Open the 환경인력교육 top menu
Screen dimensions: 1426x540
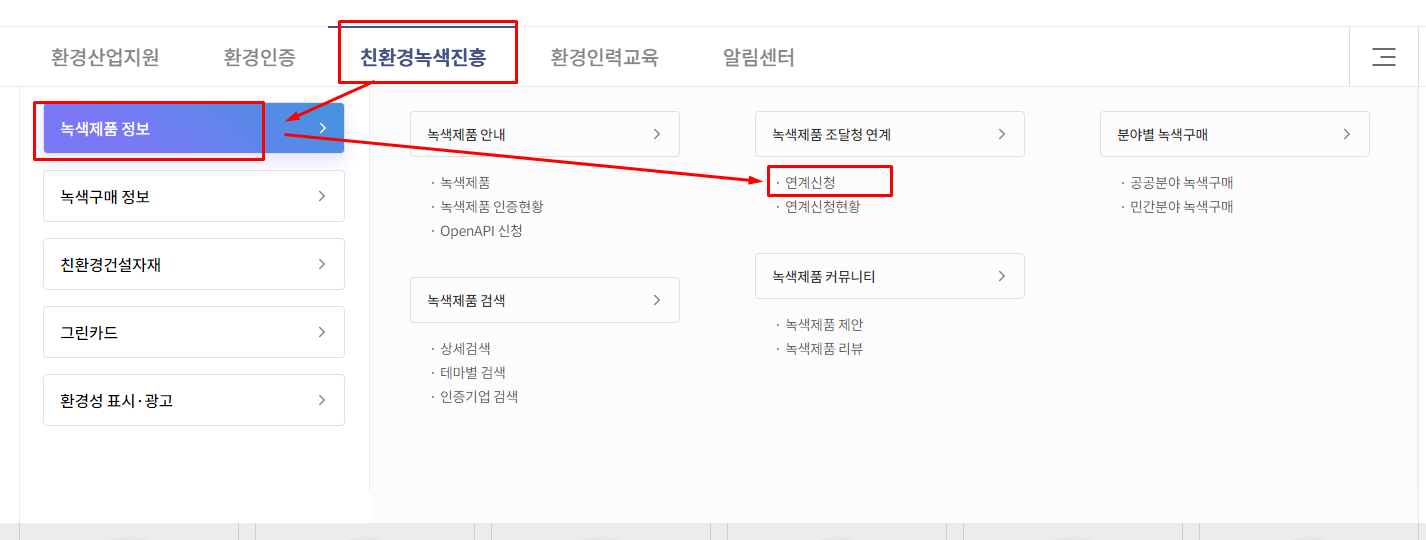(605, 57)
